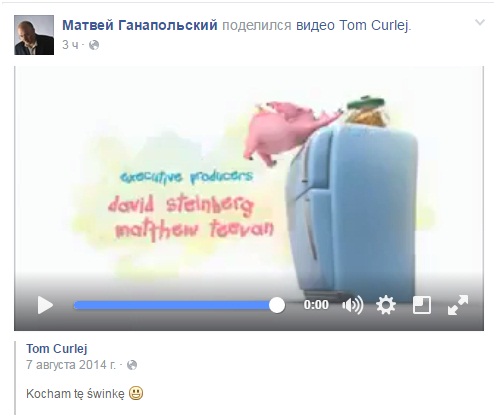Click the video progress slider handle
Image resolution: width=498 pixels, height=417 pixels.
277,305
